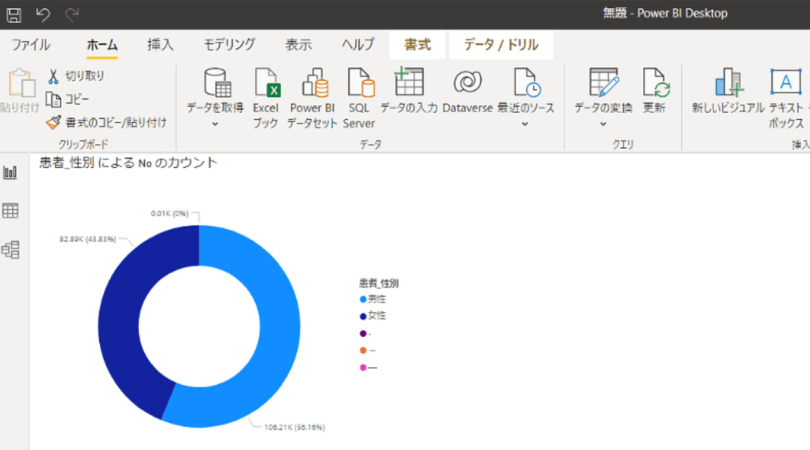Click the SQL Server icon
The height and width of the screenshot is (450, 810).
[x=360, y=83]
